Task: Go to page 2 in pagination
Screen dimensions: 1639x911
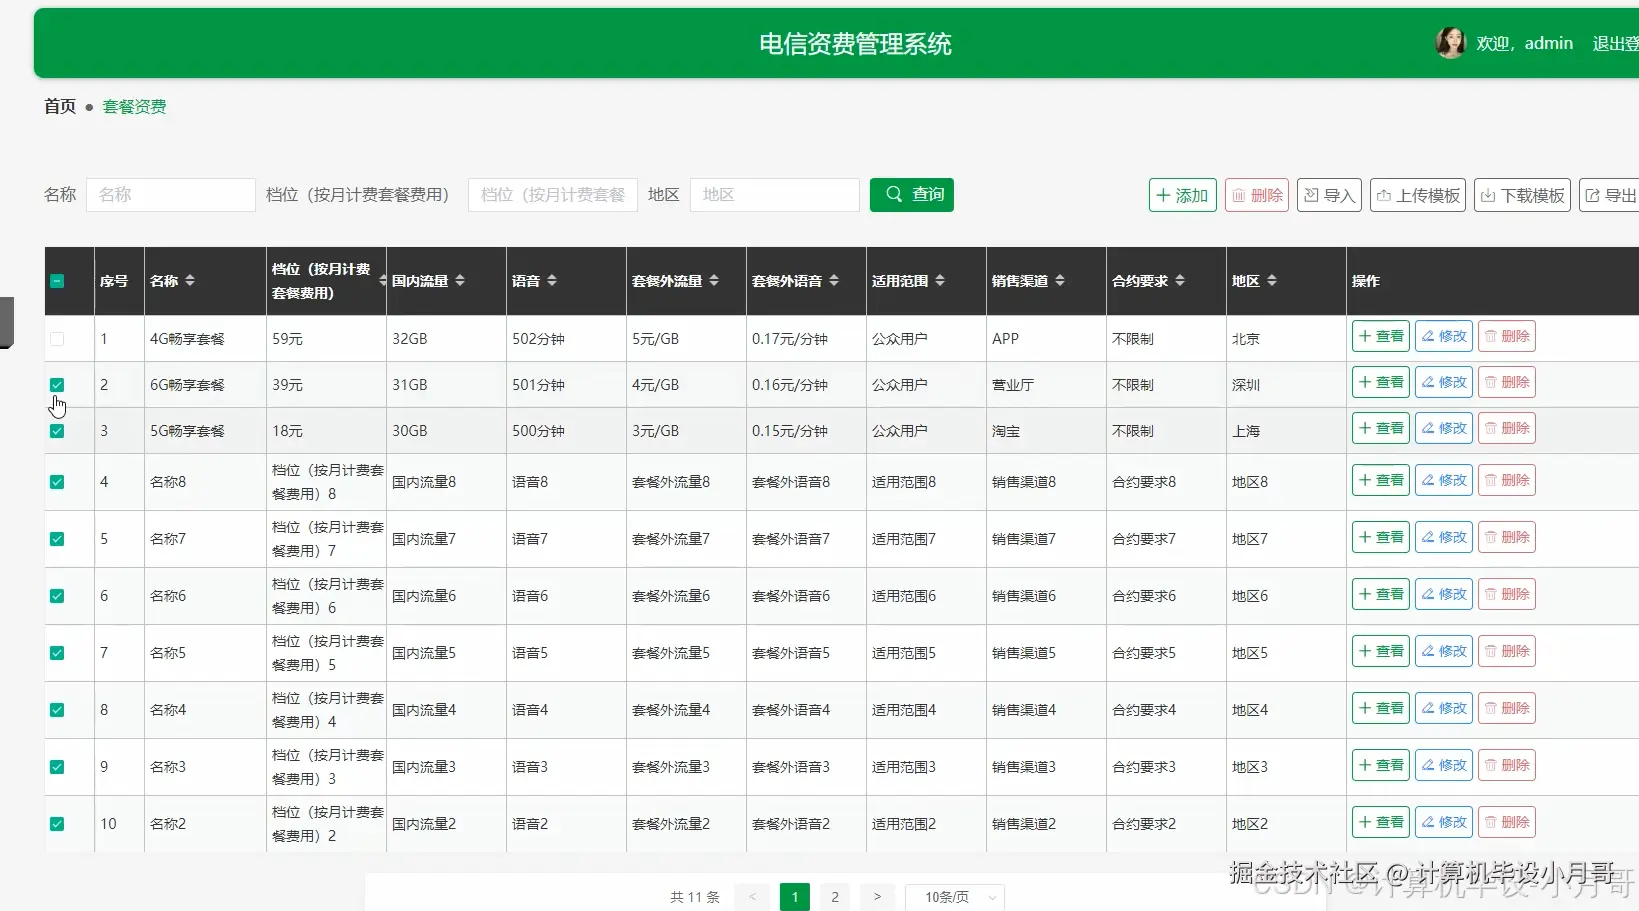Action: pyautogui.click(x=834, y=897)
